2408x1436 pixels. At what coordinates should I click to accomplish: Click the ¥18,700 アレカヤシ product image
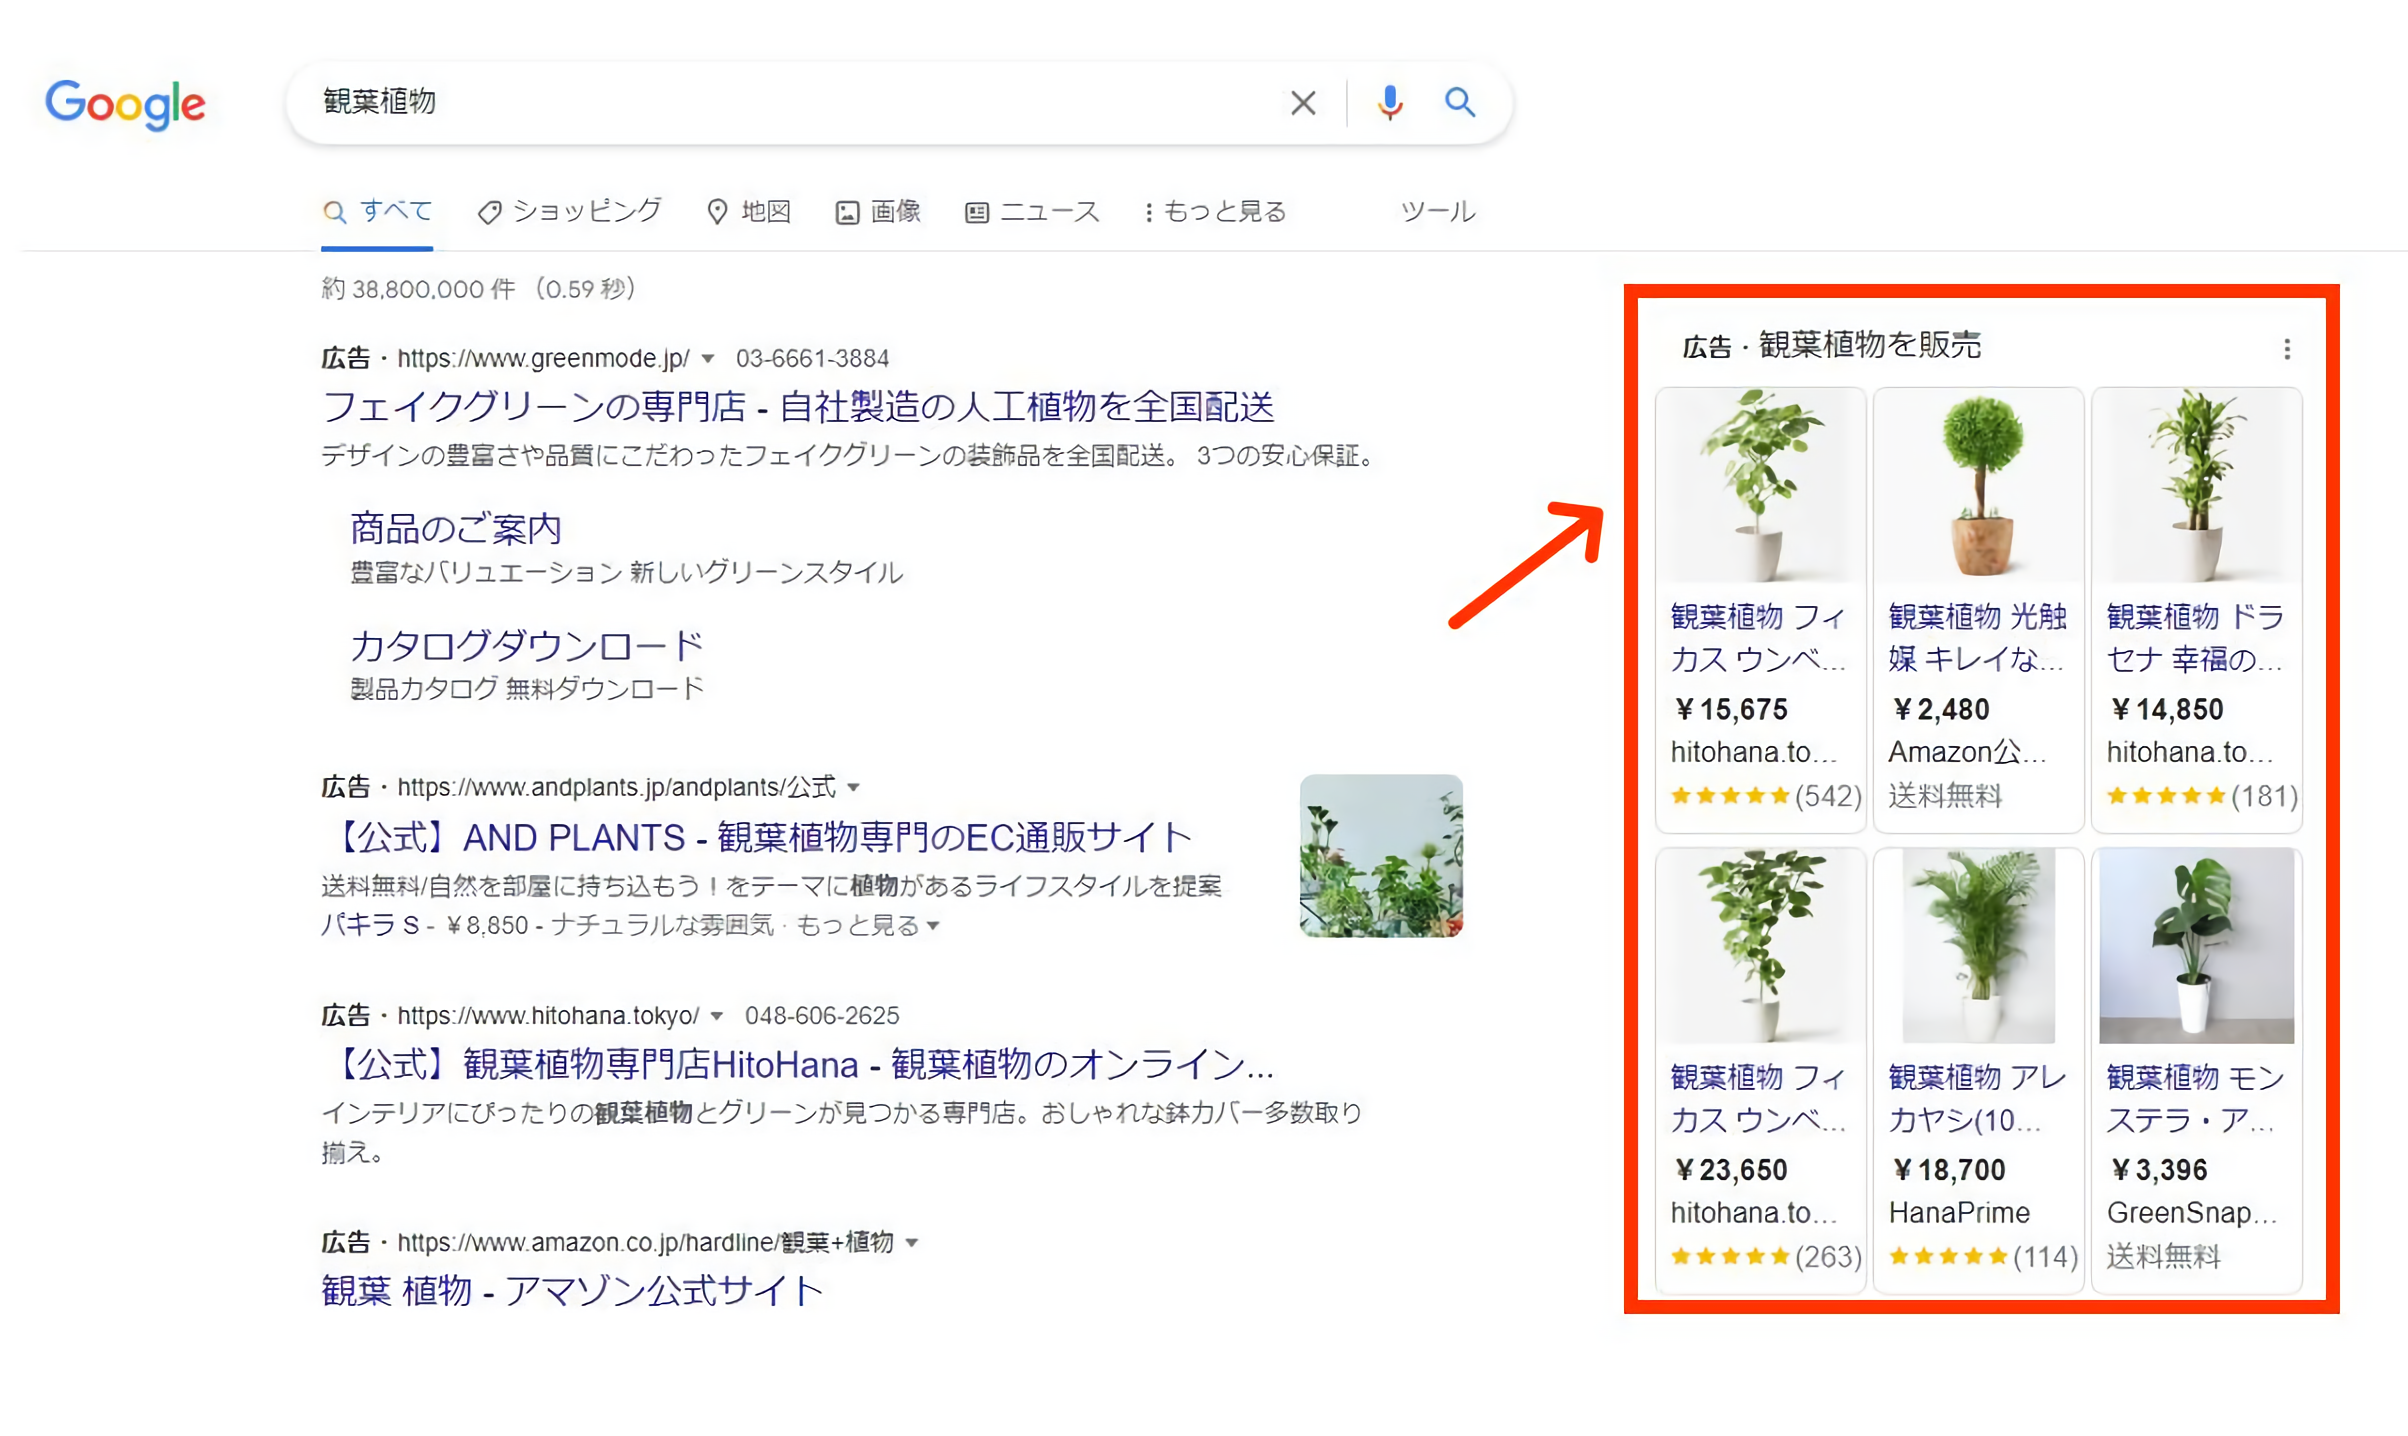[1979, 946]
